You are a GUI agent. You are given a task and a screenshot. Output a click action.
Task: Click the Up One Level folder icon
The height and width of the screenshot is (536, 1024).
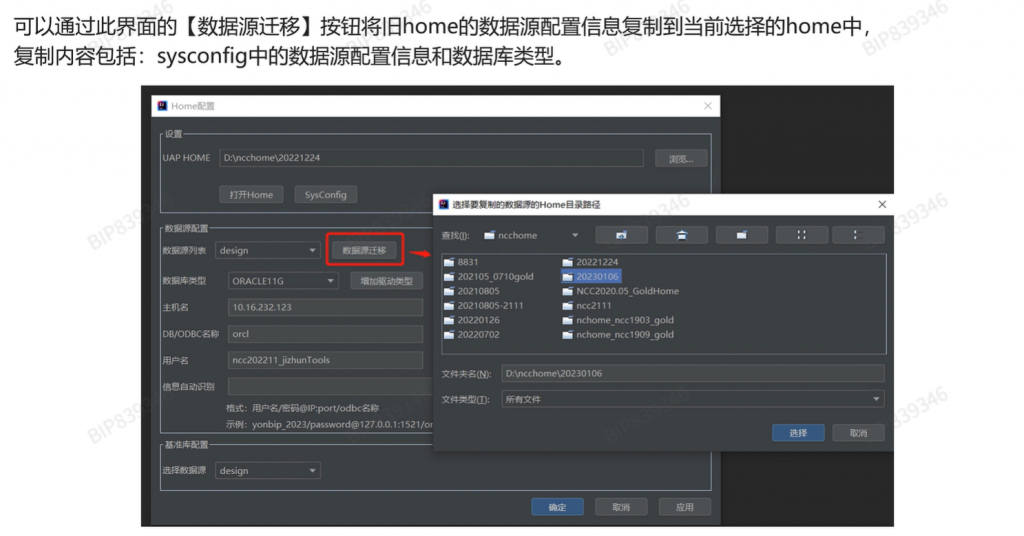[x=621, y=235]
